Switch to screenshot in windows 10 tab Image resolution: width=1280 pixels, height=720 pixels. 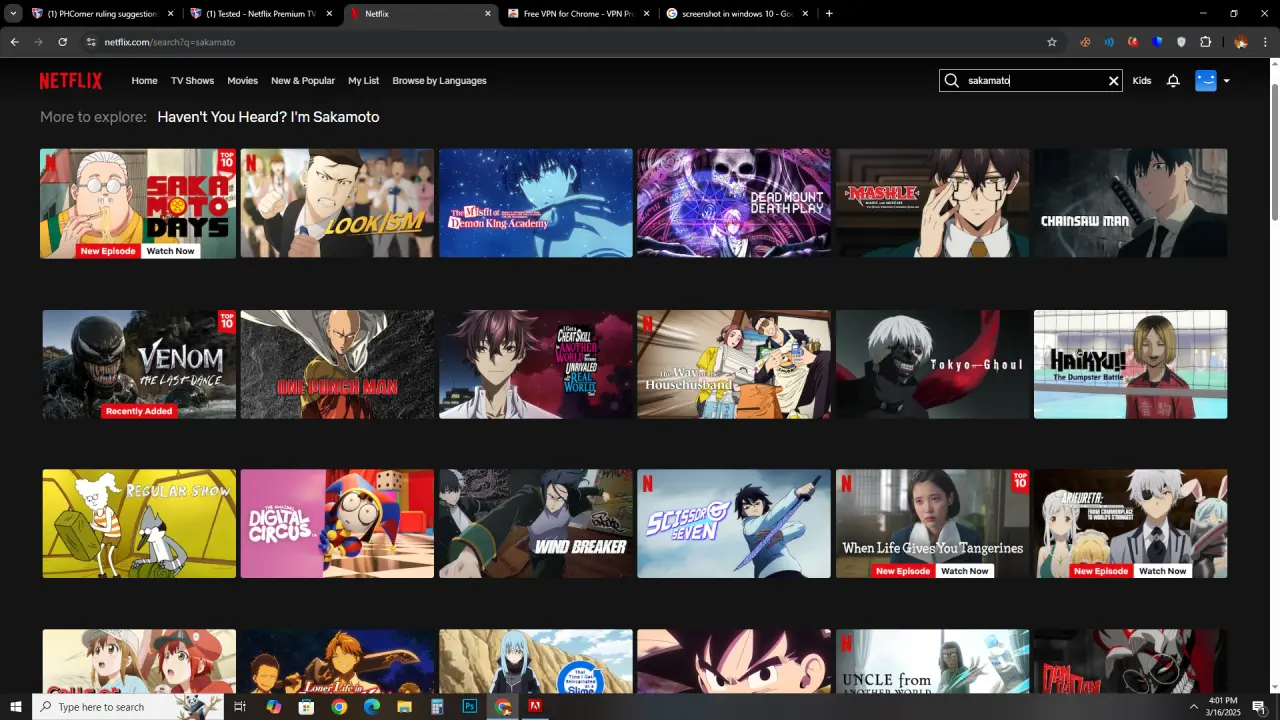(738, 14)
